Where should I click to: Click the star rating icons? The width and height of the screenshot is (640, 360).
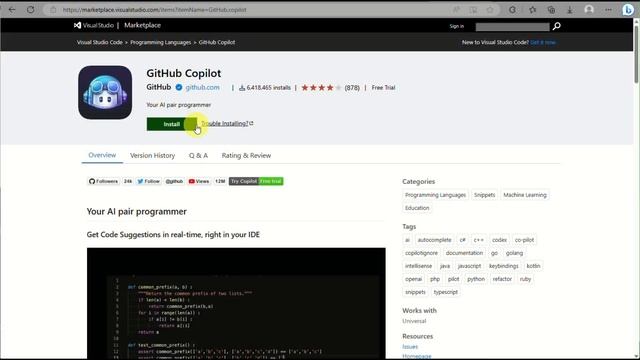(321, 87)
